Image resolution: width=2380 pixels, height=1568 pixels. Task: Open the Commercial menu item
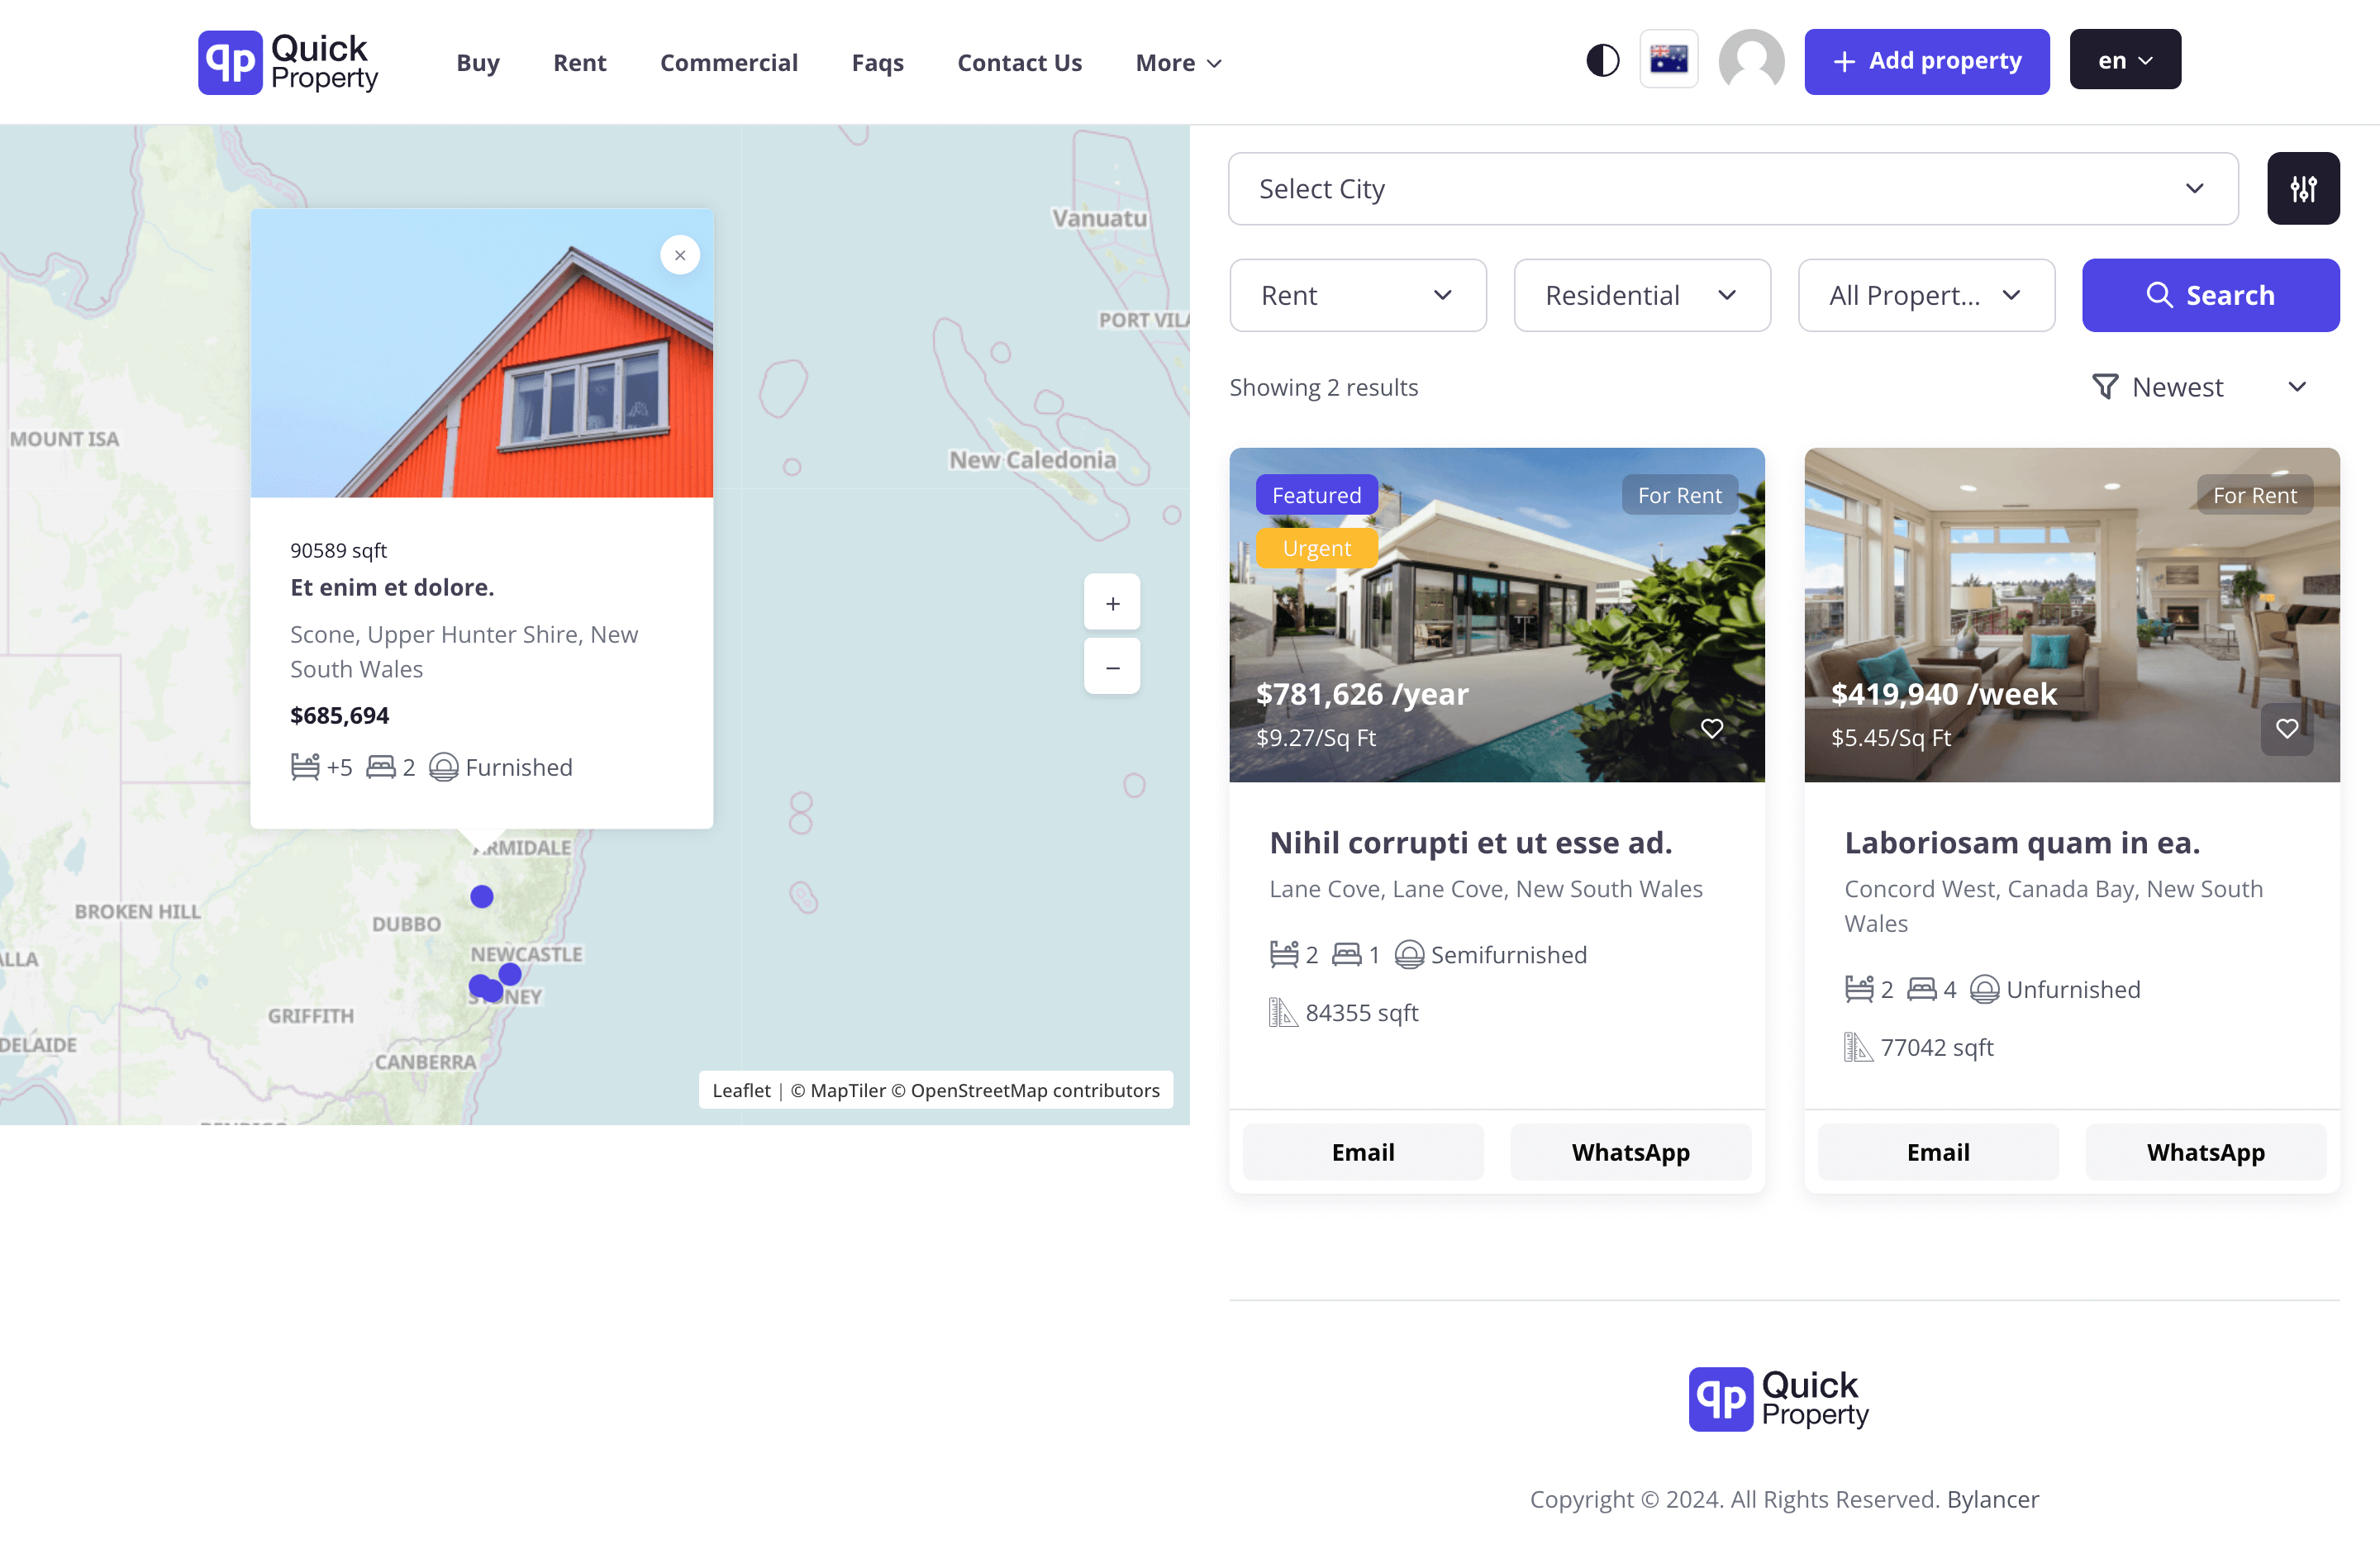click(x=728, y=63)
